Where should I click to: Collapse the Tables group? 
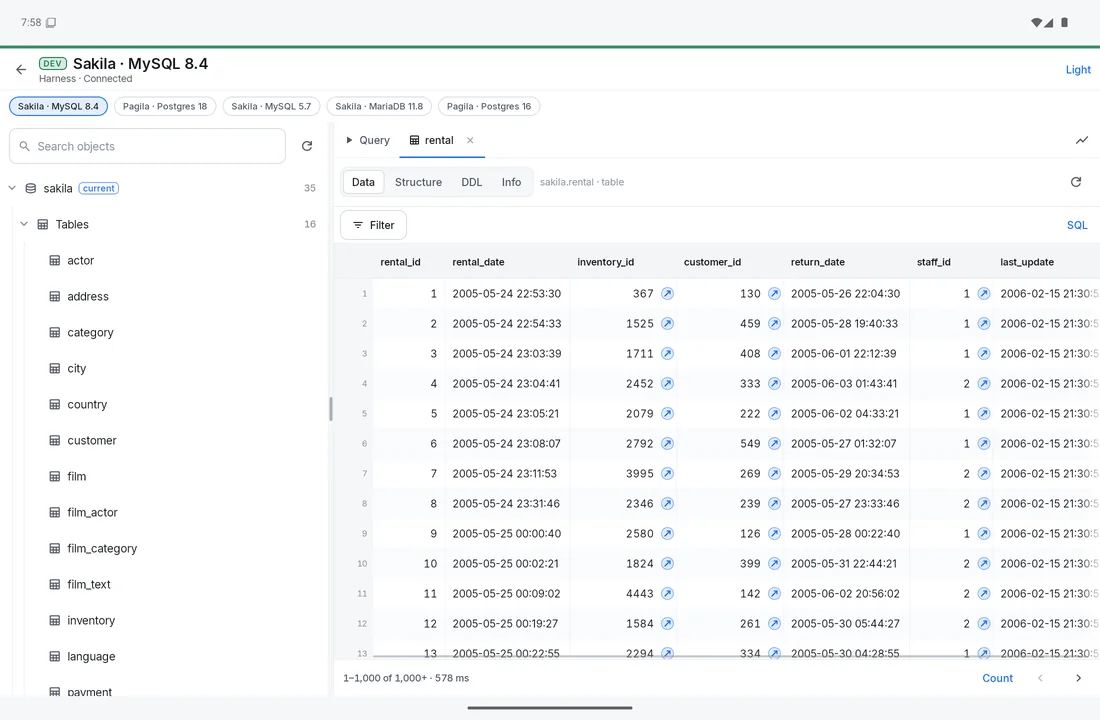(x=24, y=224)
